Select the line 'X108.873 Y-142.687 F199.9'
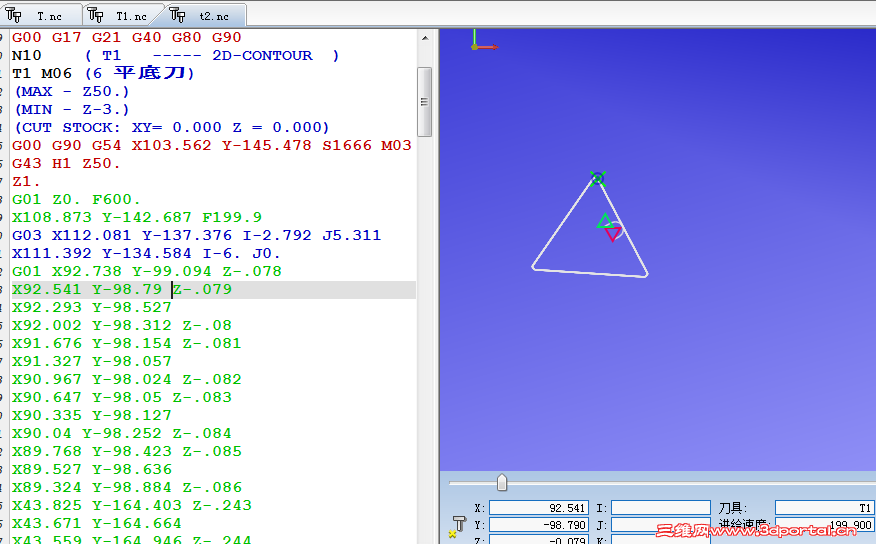 [137, 217]
